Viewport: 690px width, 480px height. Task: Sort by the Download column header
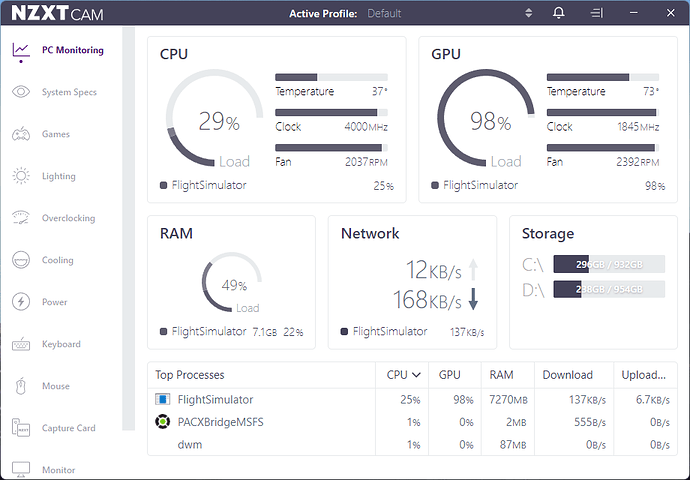click(x=567, y=375)
